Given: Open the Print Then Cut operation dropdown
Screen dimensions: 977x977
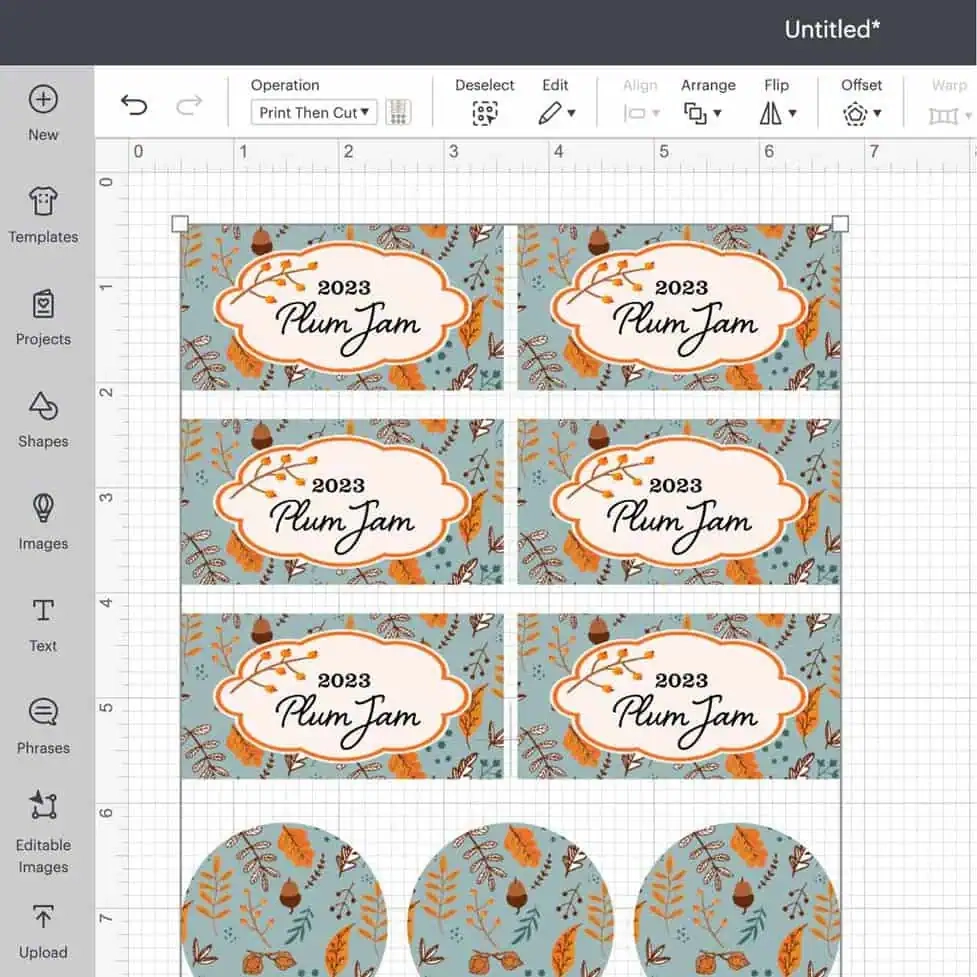Looking at the screenshot, I should coord(313,113).
